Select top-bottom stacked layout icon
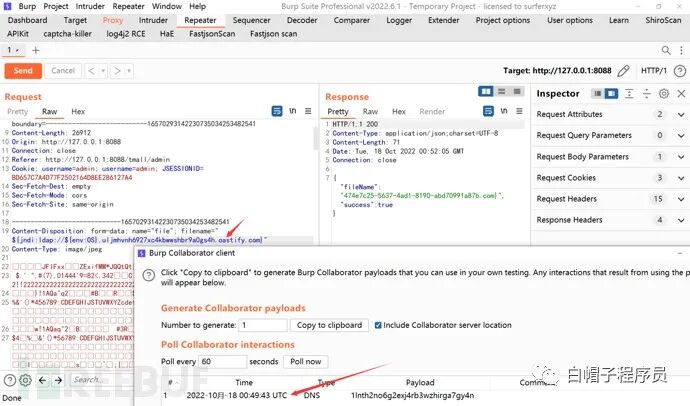The height and width of the screenshot is (406, 690). 501,91
